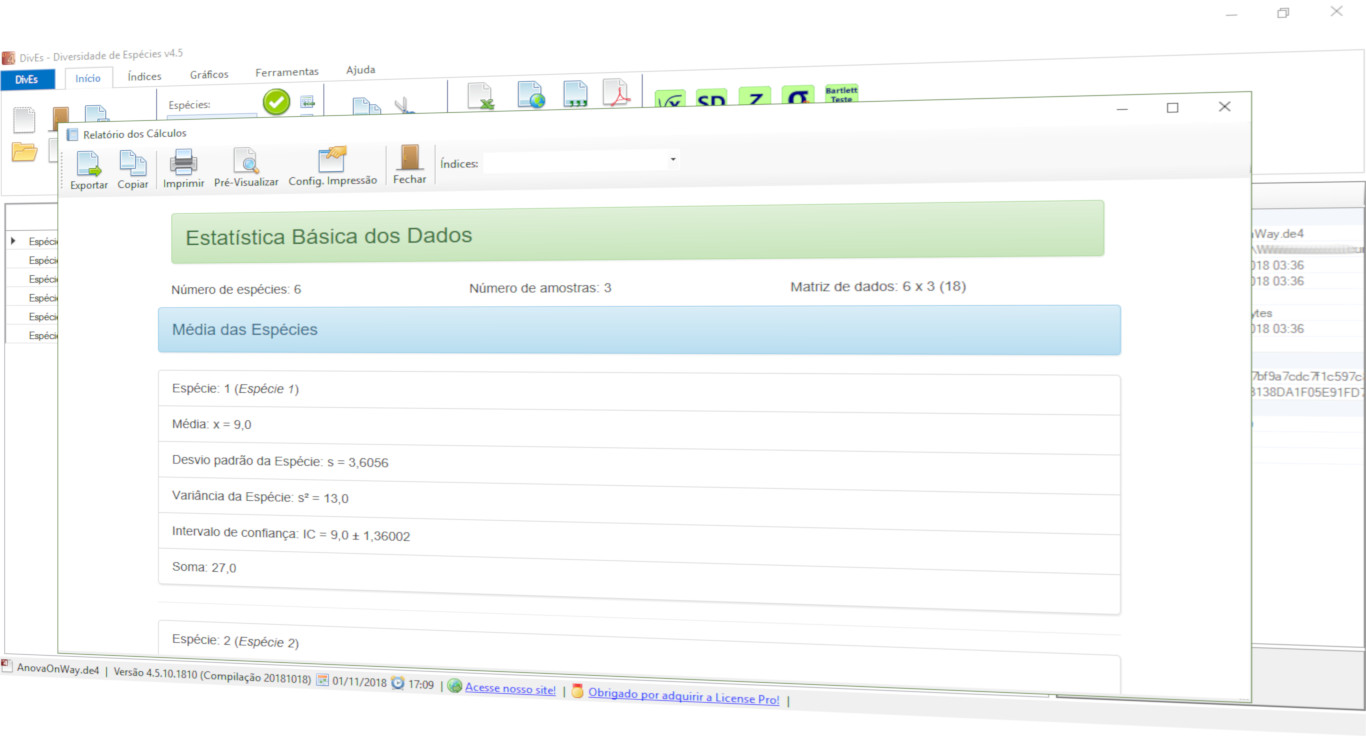The height and width of the screenshot is (736, 1366).
Task: Click the calendar icon in status bar
Action: pyautogui.click(x=323, y=680)
